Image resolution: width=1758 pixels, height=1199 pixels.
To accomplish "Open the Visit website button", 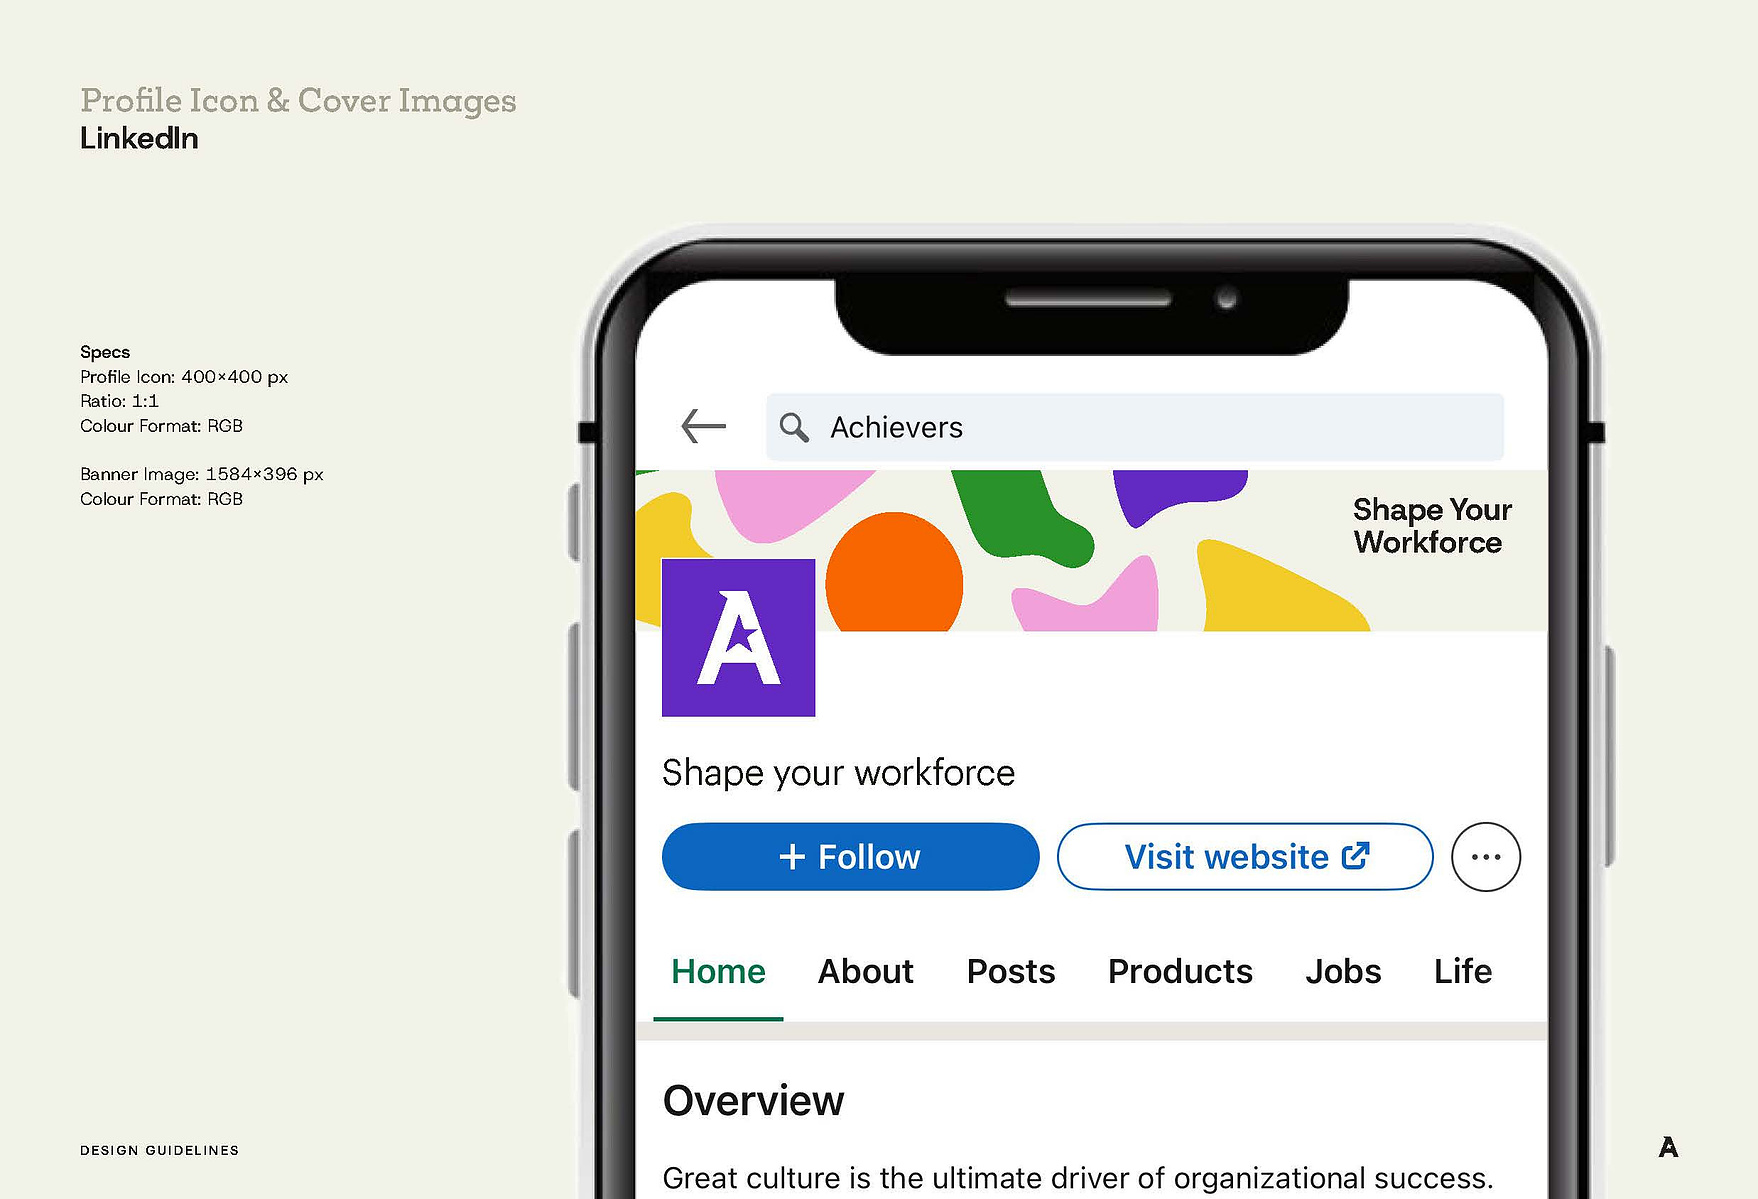I will click(x=1245, y=857).
